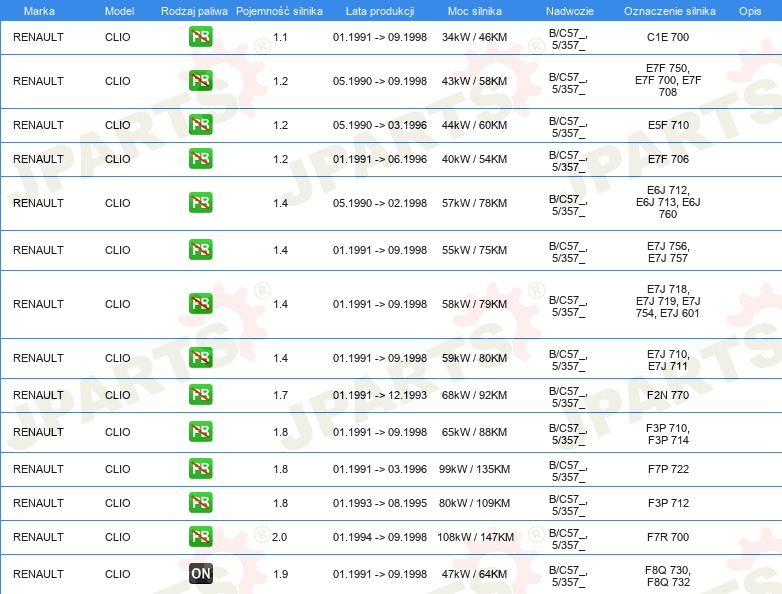Click the Opis column header
Viewport: 782px width, 594px height.
tap(750, 11)
